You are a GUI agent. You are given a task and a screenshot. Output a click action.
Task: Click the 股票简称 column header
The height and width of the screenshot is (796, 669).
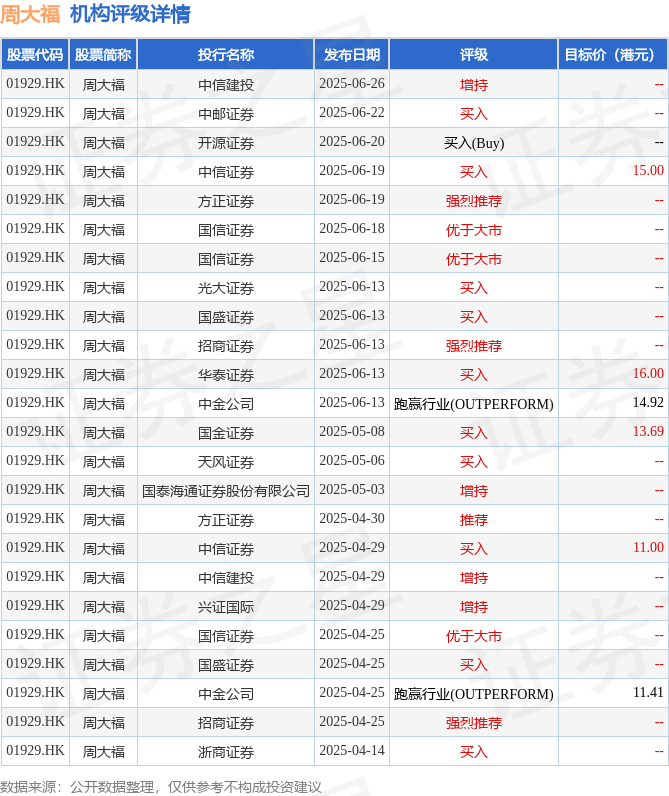(x=103, y=54)
